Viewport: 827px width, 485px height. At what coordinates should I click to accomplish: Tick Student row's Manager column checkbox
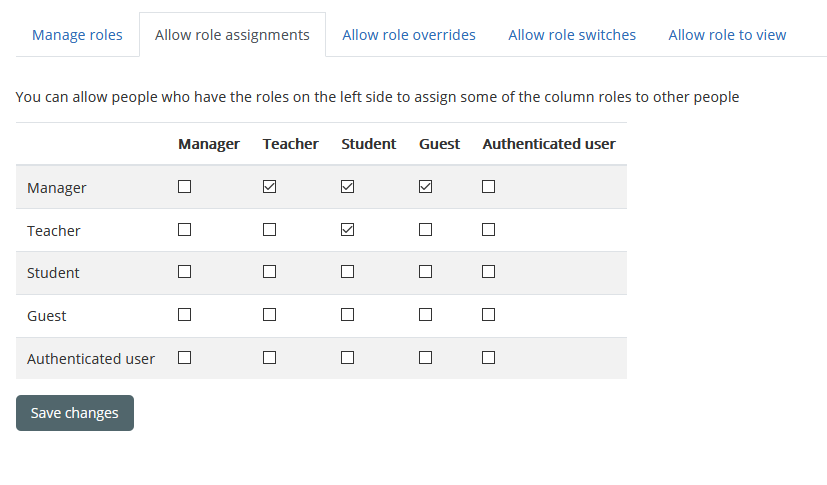pyautogui.click(x=184, y=272)
